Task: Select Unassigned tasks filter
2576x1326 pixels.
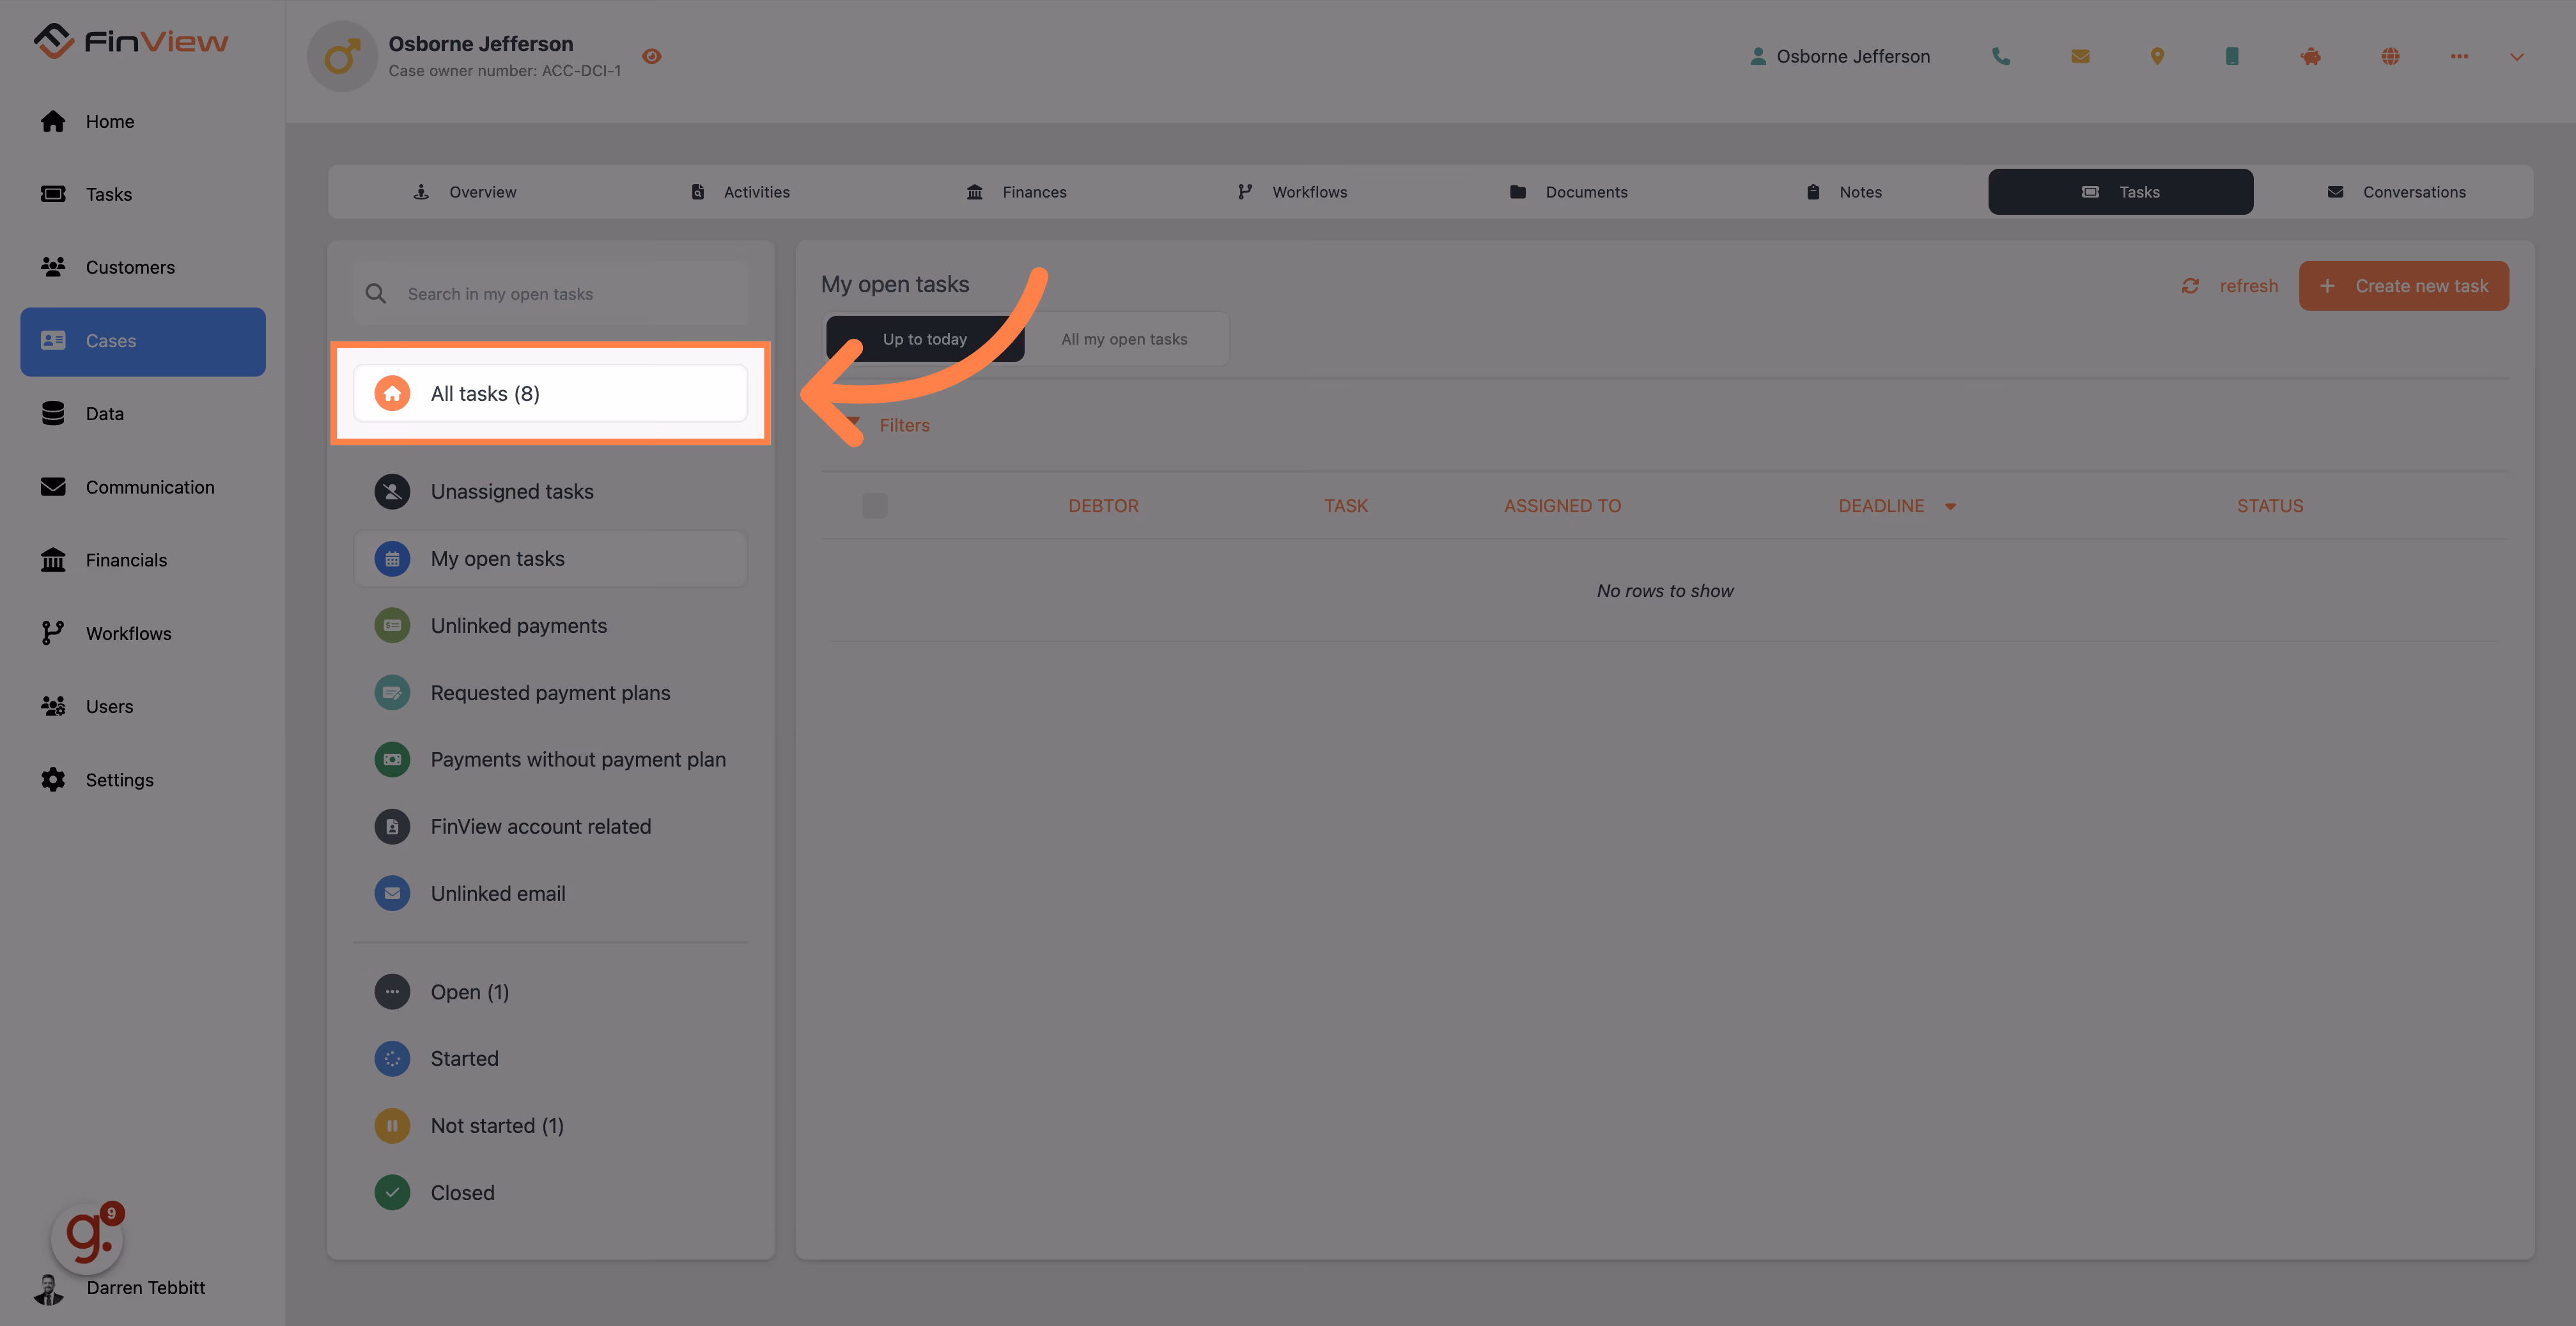Action: click(x=551, y=492)
